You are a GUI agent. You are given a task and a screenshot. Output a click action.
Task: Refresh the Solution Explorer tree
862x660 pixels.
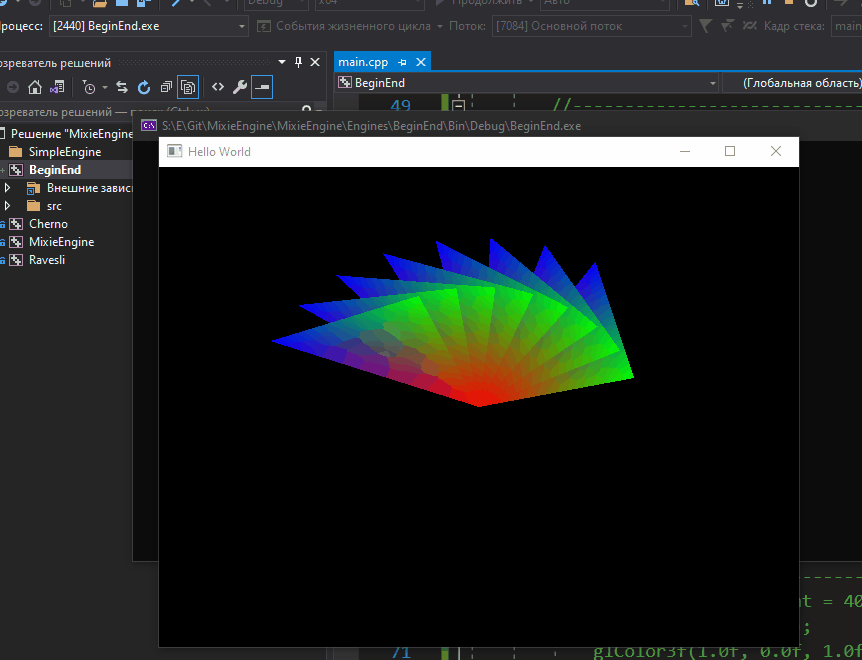coord(144,87)
